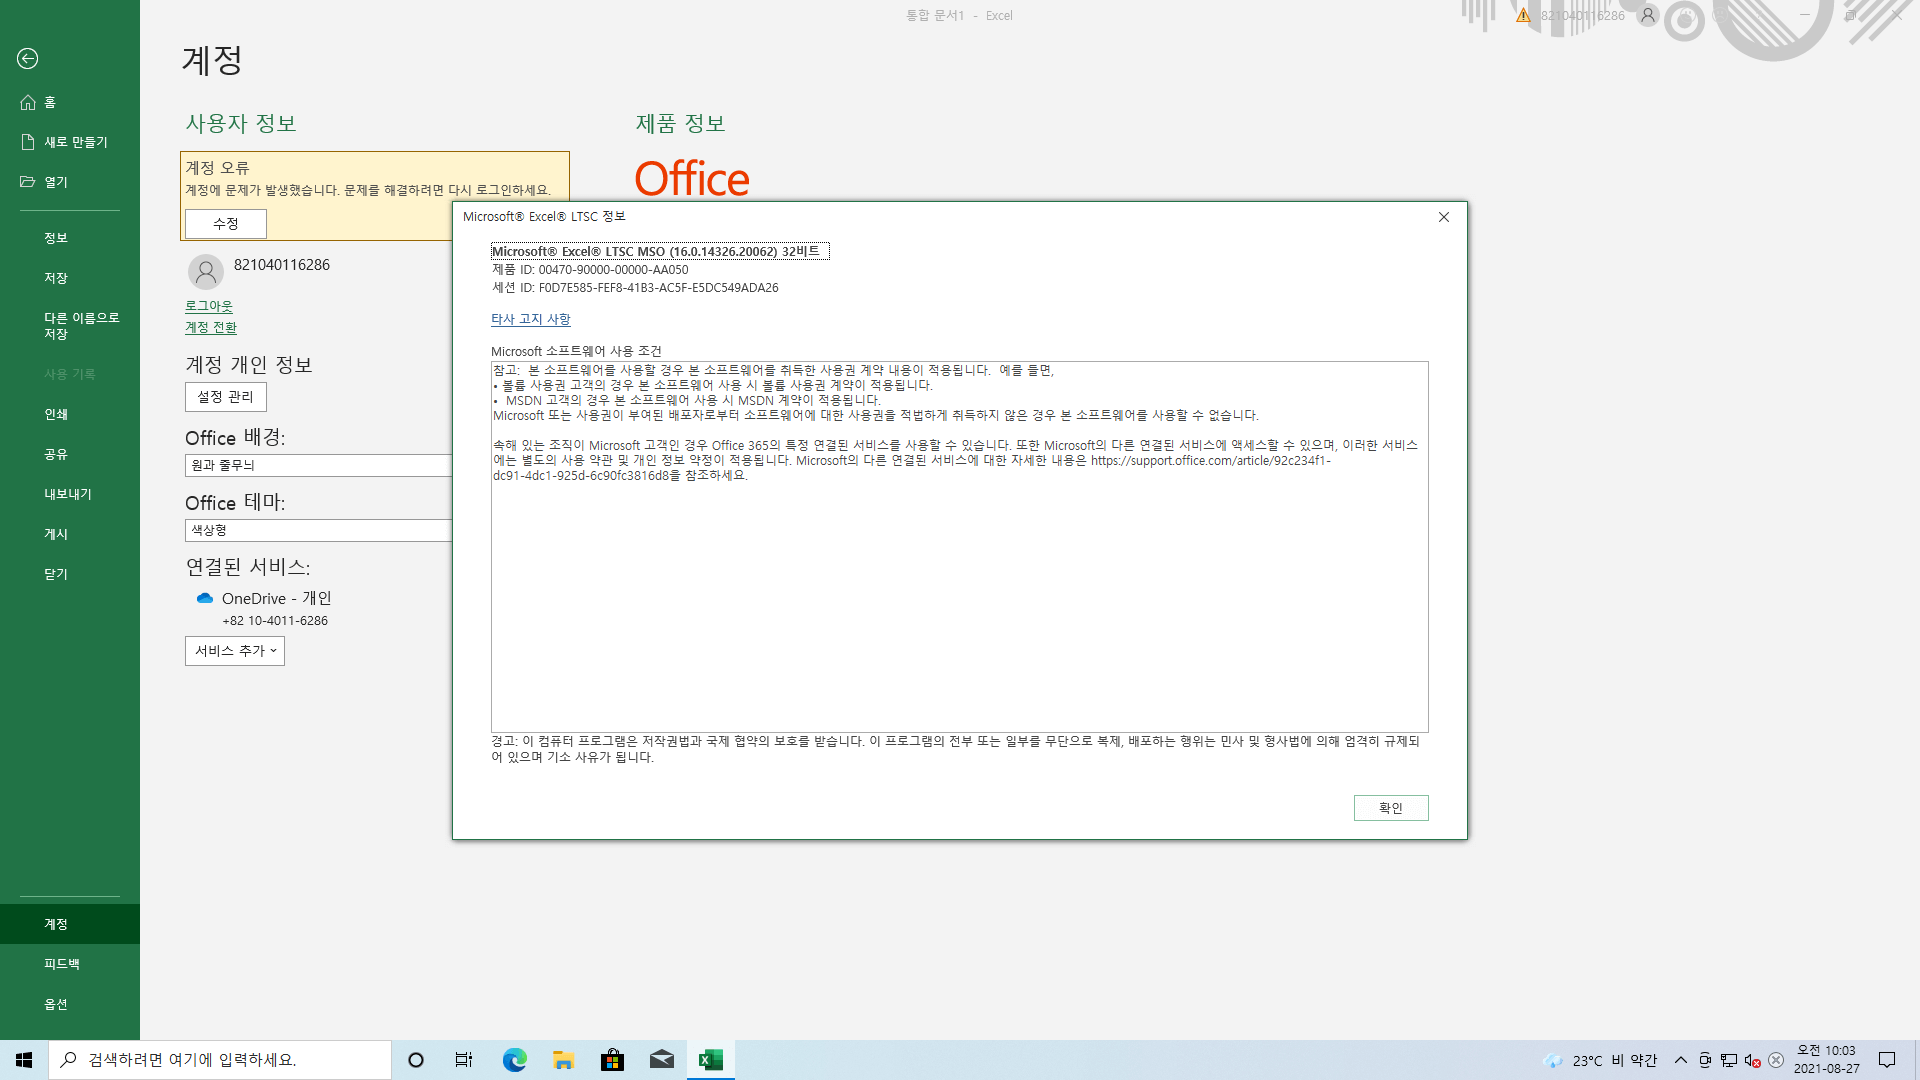Click the account warning icon in title bar
Viewport: 1920px width, 1080px height.
tap(1523, 15)
